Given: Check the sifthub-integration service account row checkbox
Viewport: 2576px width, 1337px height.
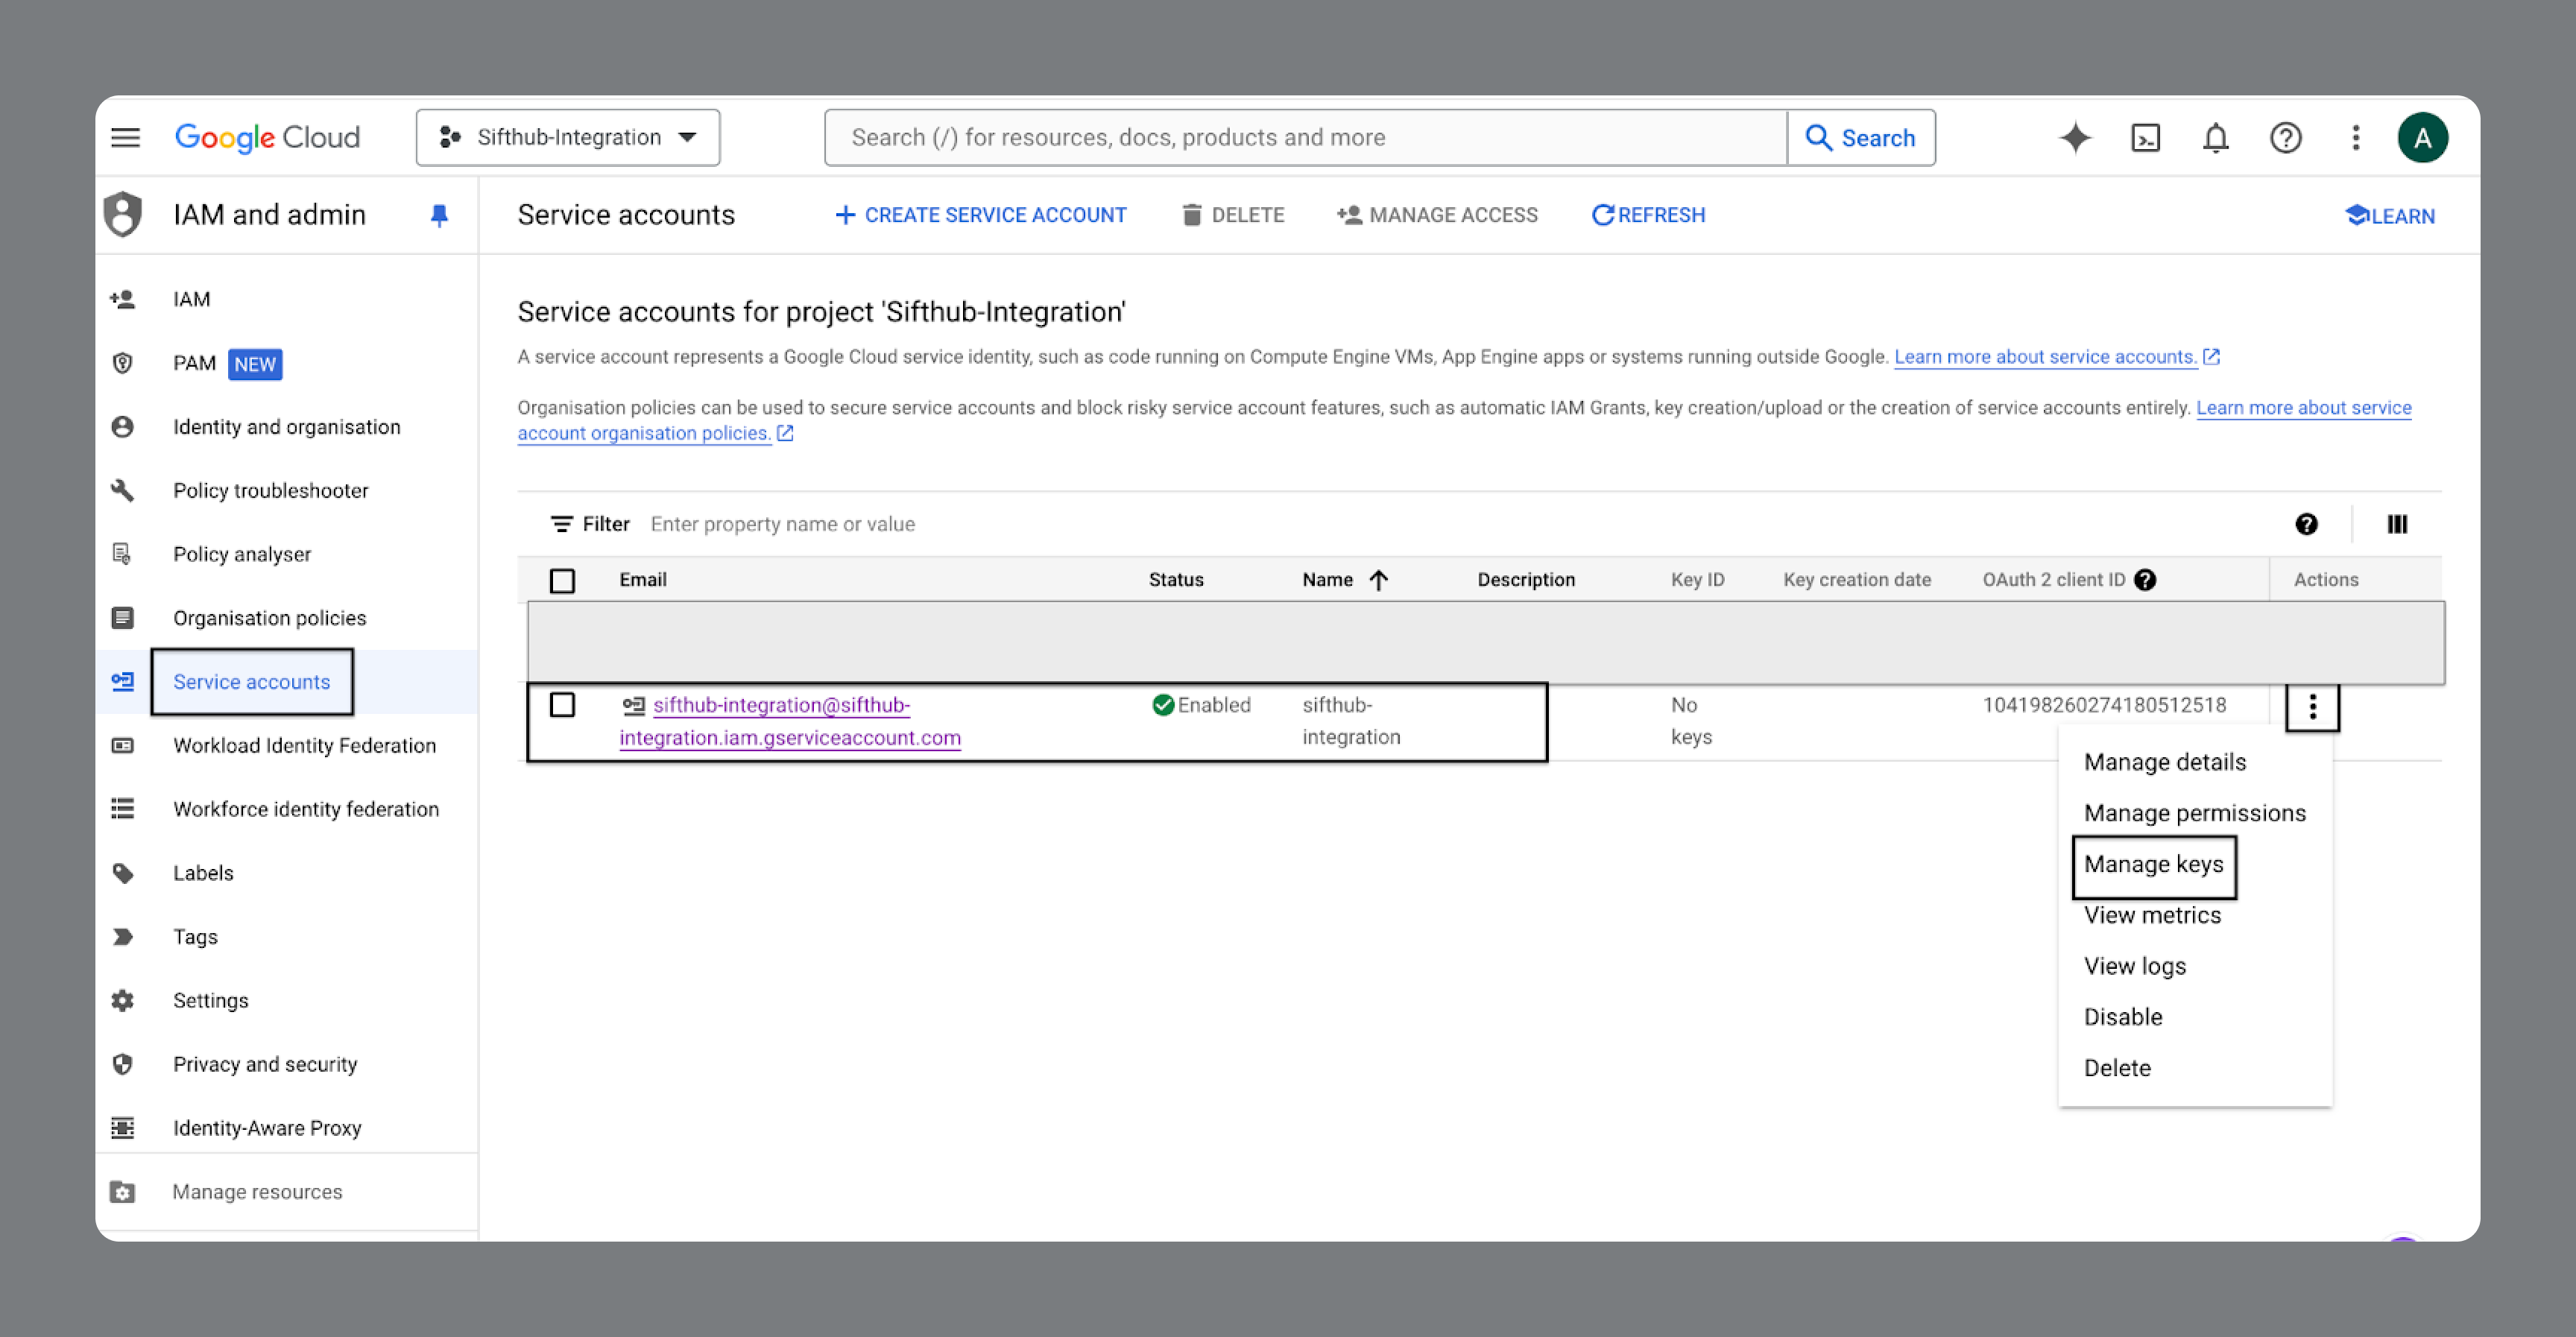Looking at the screenshot, I should click(x=562, y=705).
